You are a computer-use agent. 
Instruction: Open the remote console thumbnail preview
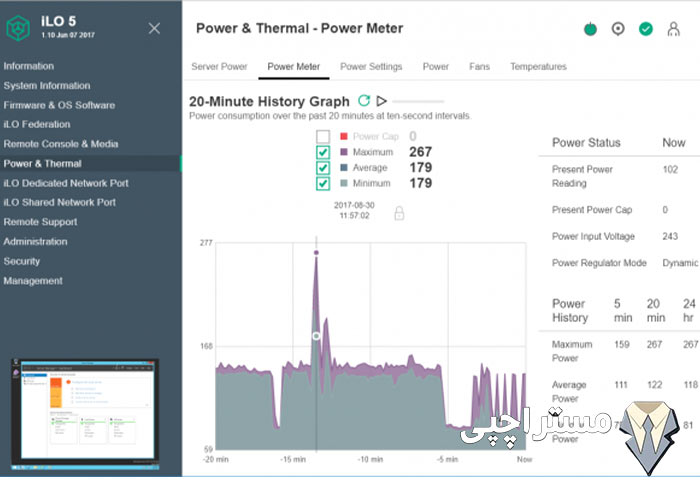click(85, 415)
